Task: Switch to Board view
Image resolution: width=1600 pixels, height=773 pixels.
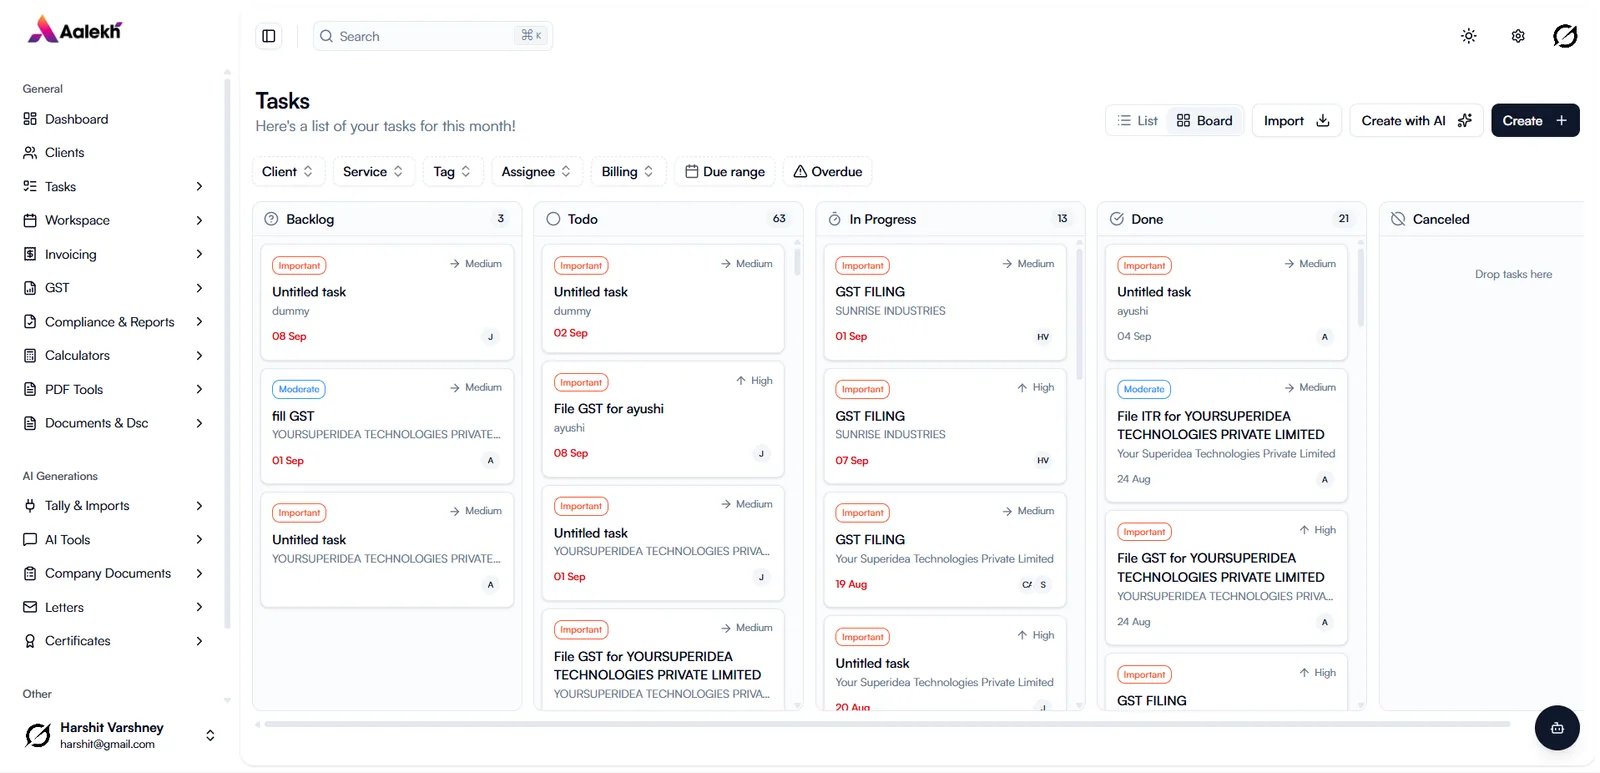Action: (x=1205, y=121)
